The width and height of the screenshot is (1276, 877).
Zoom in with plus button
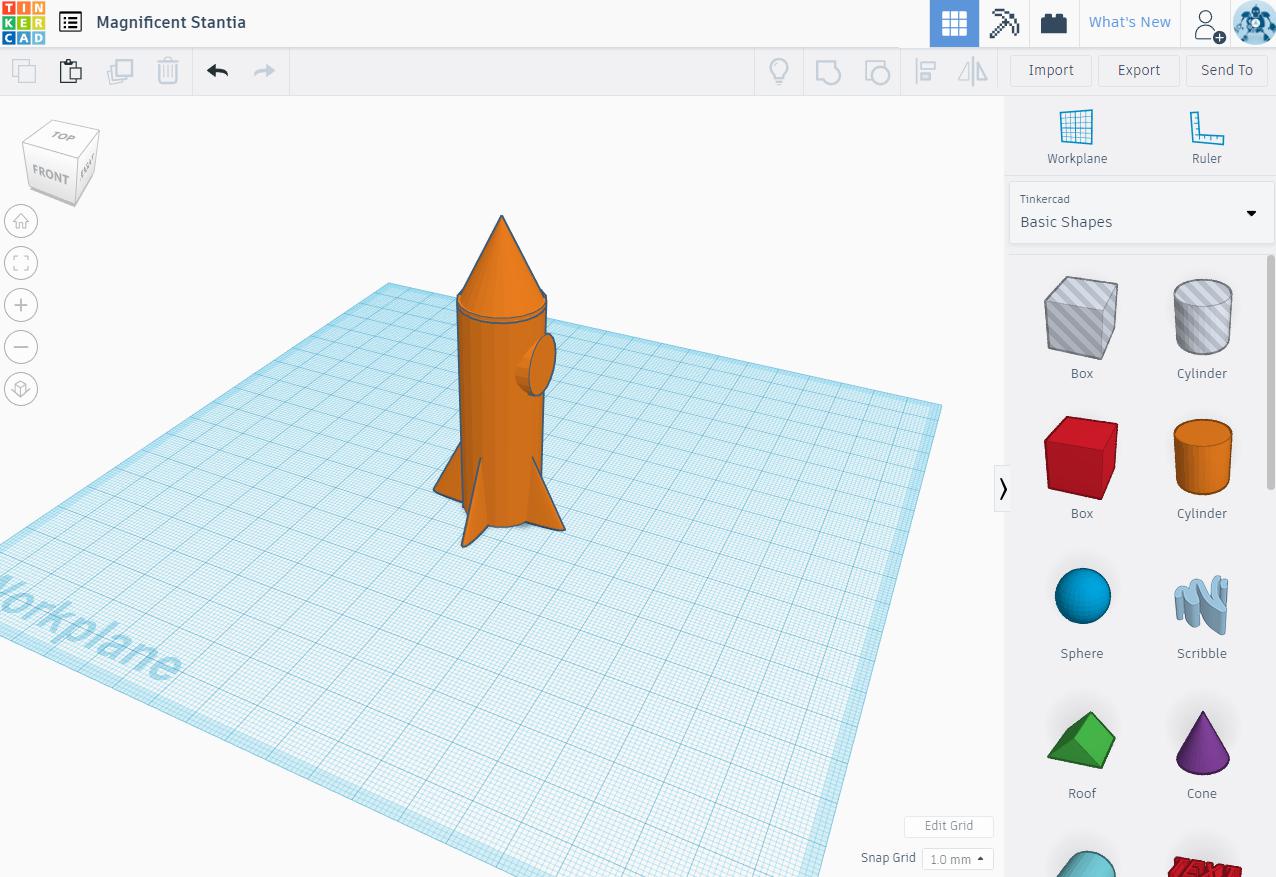[x=21, y=305]
